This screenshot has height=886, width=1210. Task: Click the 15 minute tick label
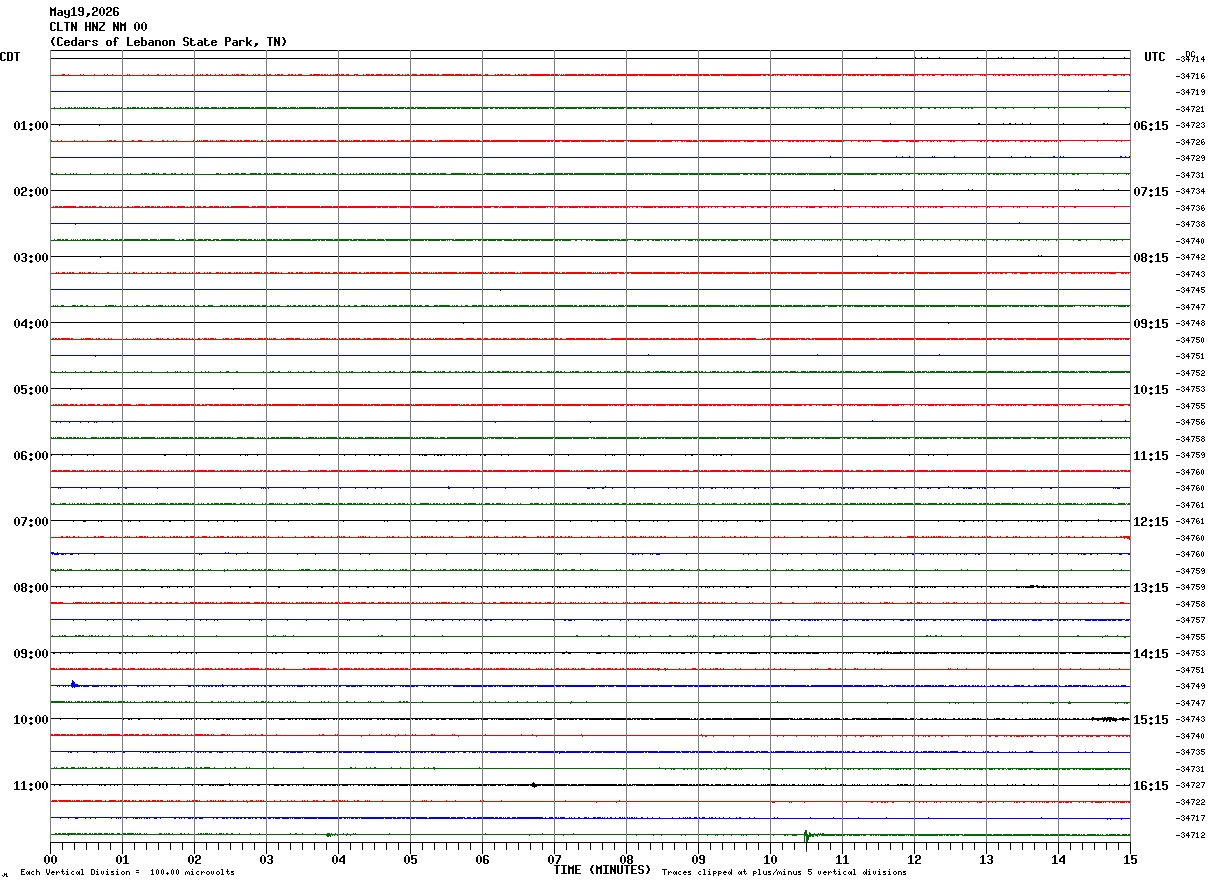pos(1129,859)
